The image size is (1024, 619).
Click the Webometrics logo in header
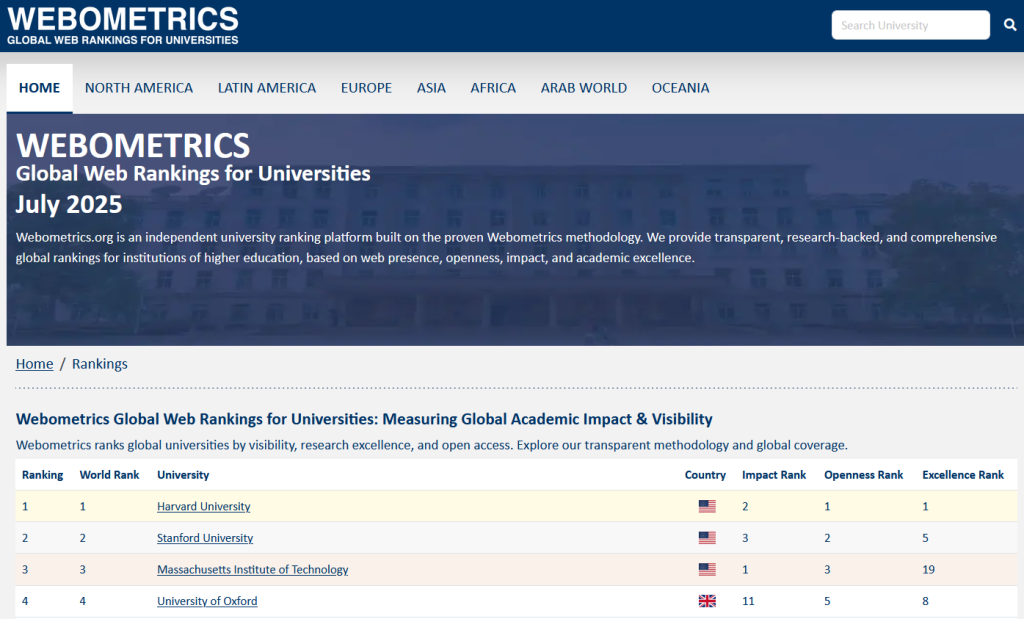123,25
